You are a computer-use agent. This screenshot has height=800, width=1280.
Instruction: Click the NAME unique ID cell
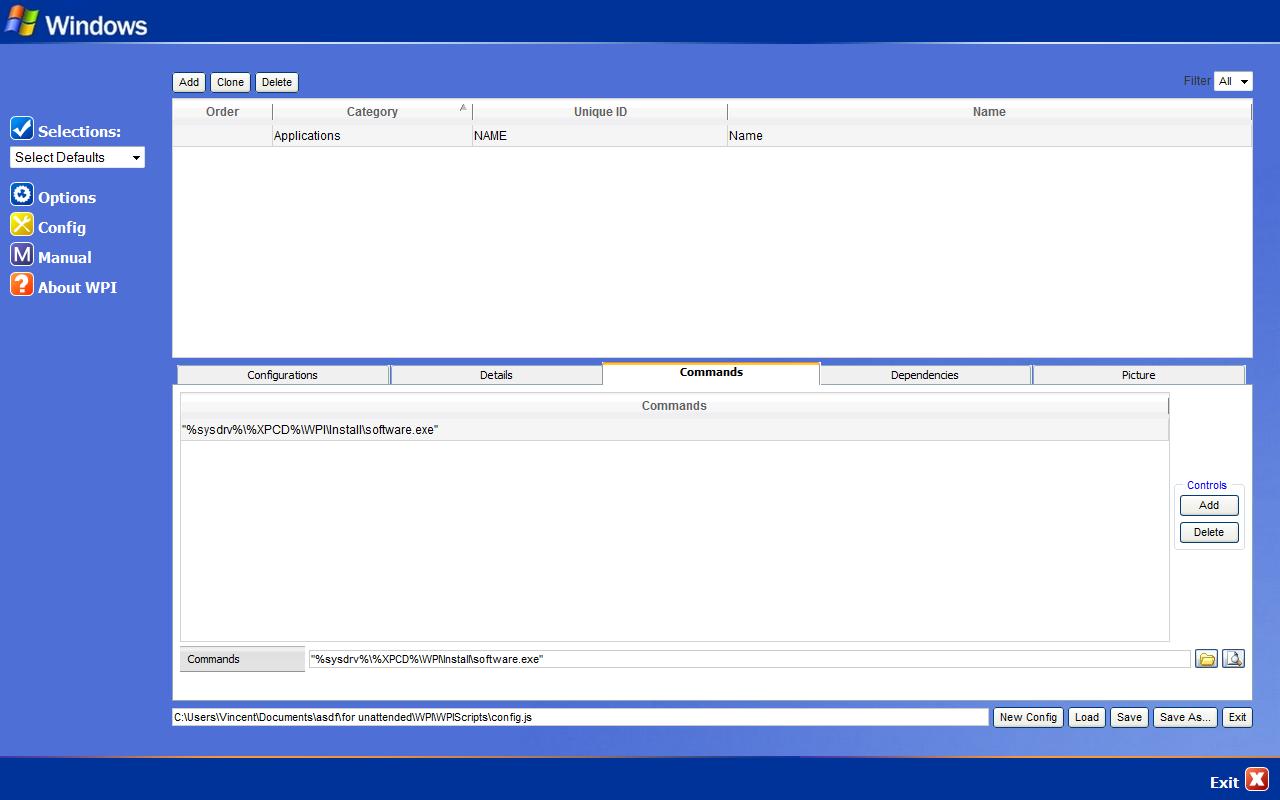point(600,136)
